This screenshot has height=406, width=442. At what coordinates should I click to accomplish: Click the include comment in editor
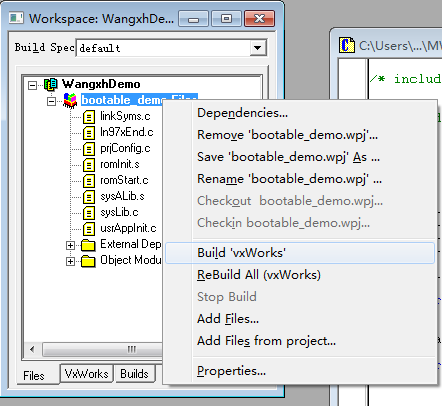[405, 79]
